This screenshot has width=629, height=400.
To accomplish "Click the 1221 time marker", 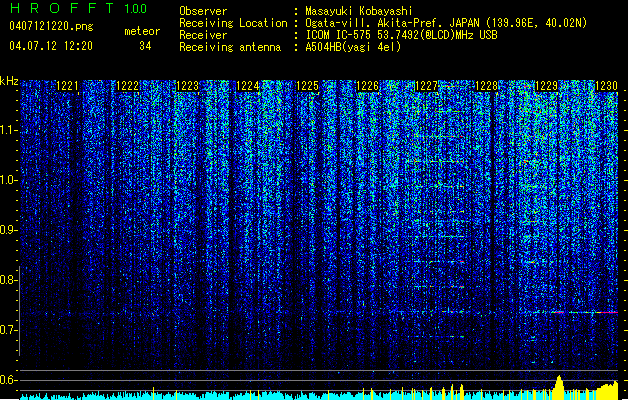I will [67, 86].
